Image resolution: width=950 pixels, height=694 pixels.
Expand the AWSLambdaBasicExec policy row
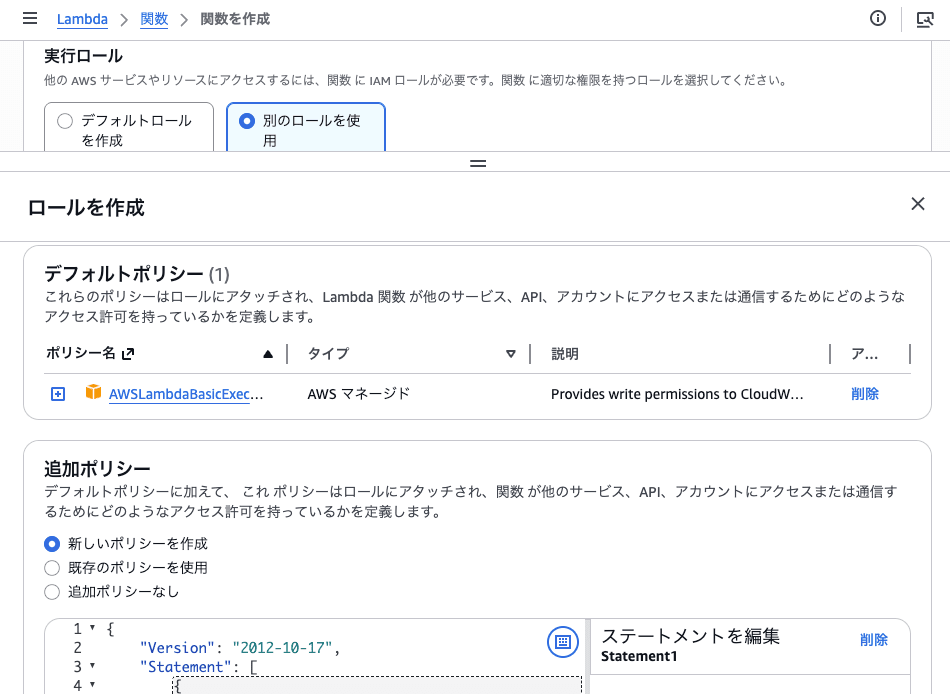[57, 393]
